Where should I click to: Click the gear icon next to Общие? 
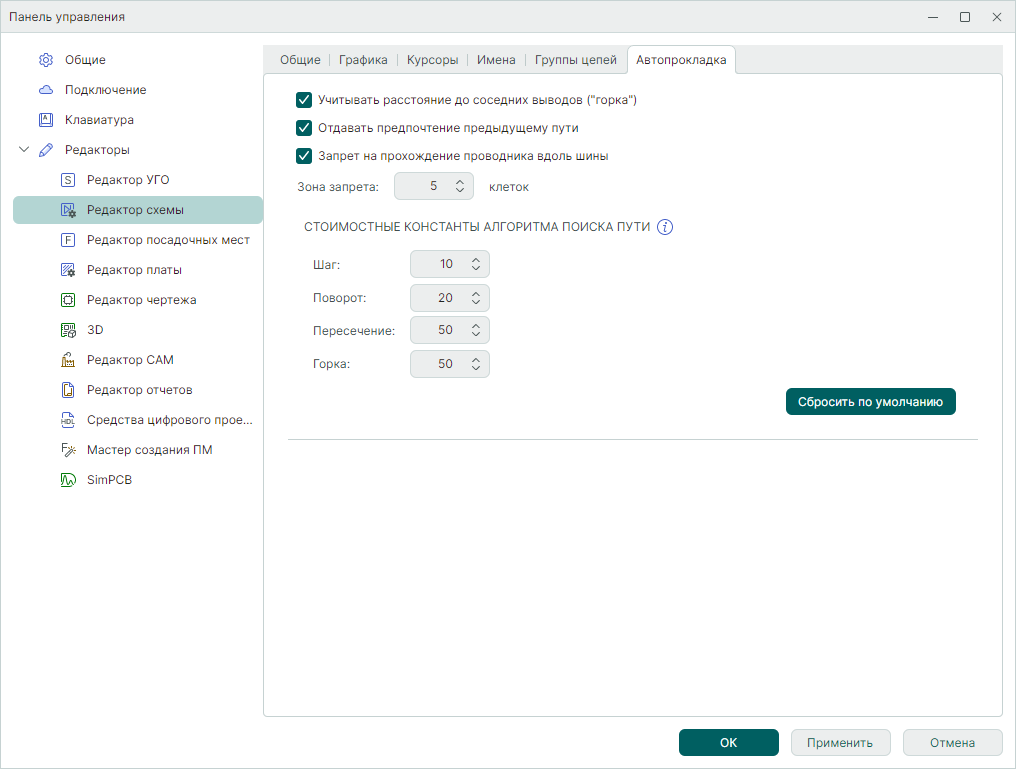pos(45,60)
